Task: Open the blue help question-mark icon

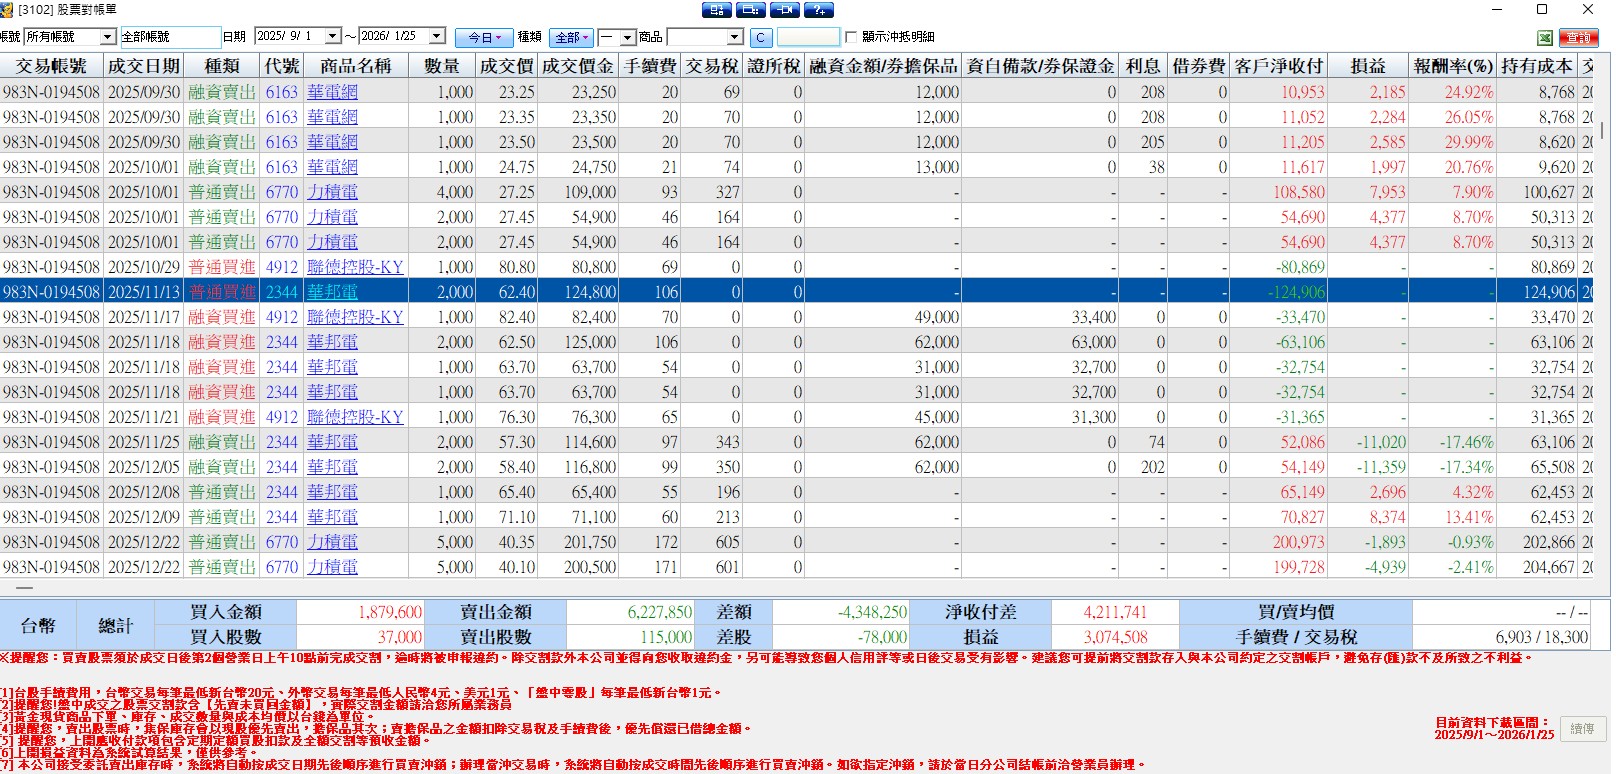Action: 818,10
